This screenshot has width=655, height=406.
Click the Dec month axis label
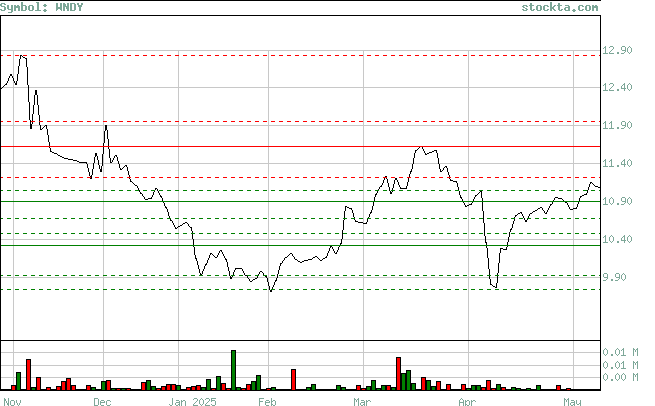tap(102, 401)
